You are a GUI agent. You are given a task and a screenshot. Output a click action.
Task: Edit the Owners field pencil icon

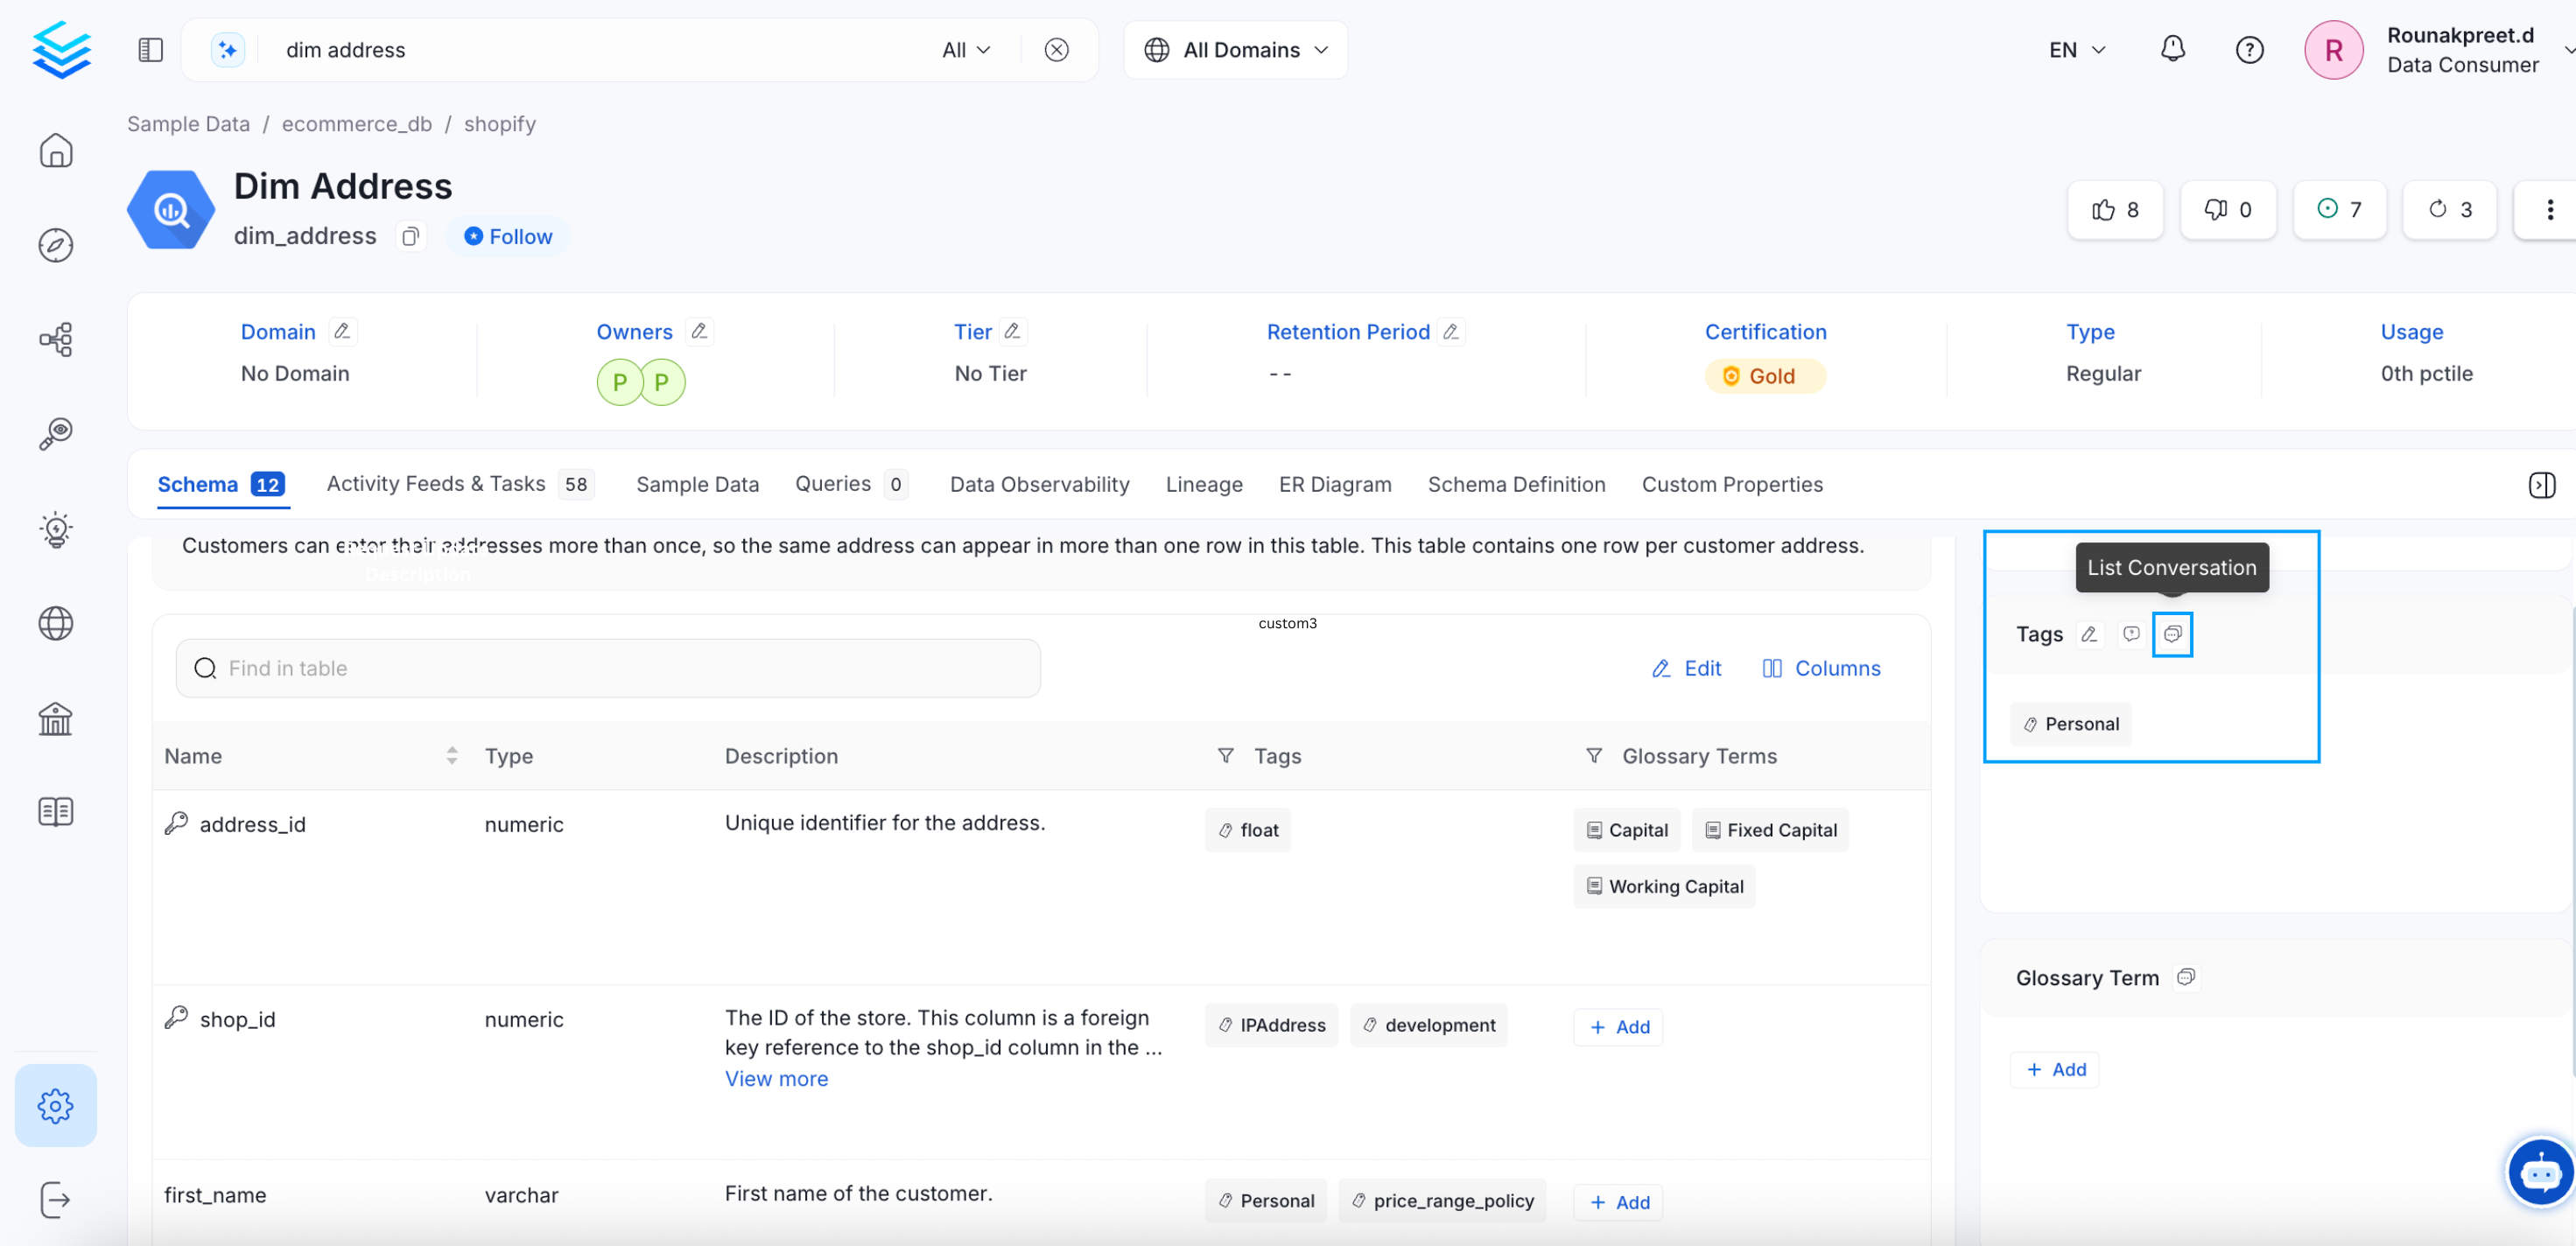(x=699, y=331)
